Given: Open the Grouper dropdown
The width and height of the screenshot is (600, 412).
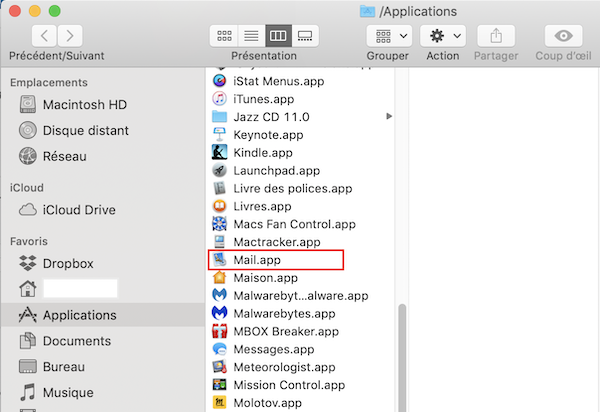Looking at the screenshot, I should (389, 35).
